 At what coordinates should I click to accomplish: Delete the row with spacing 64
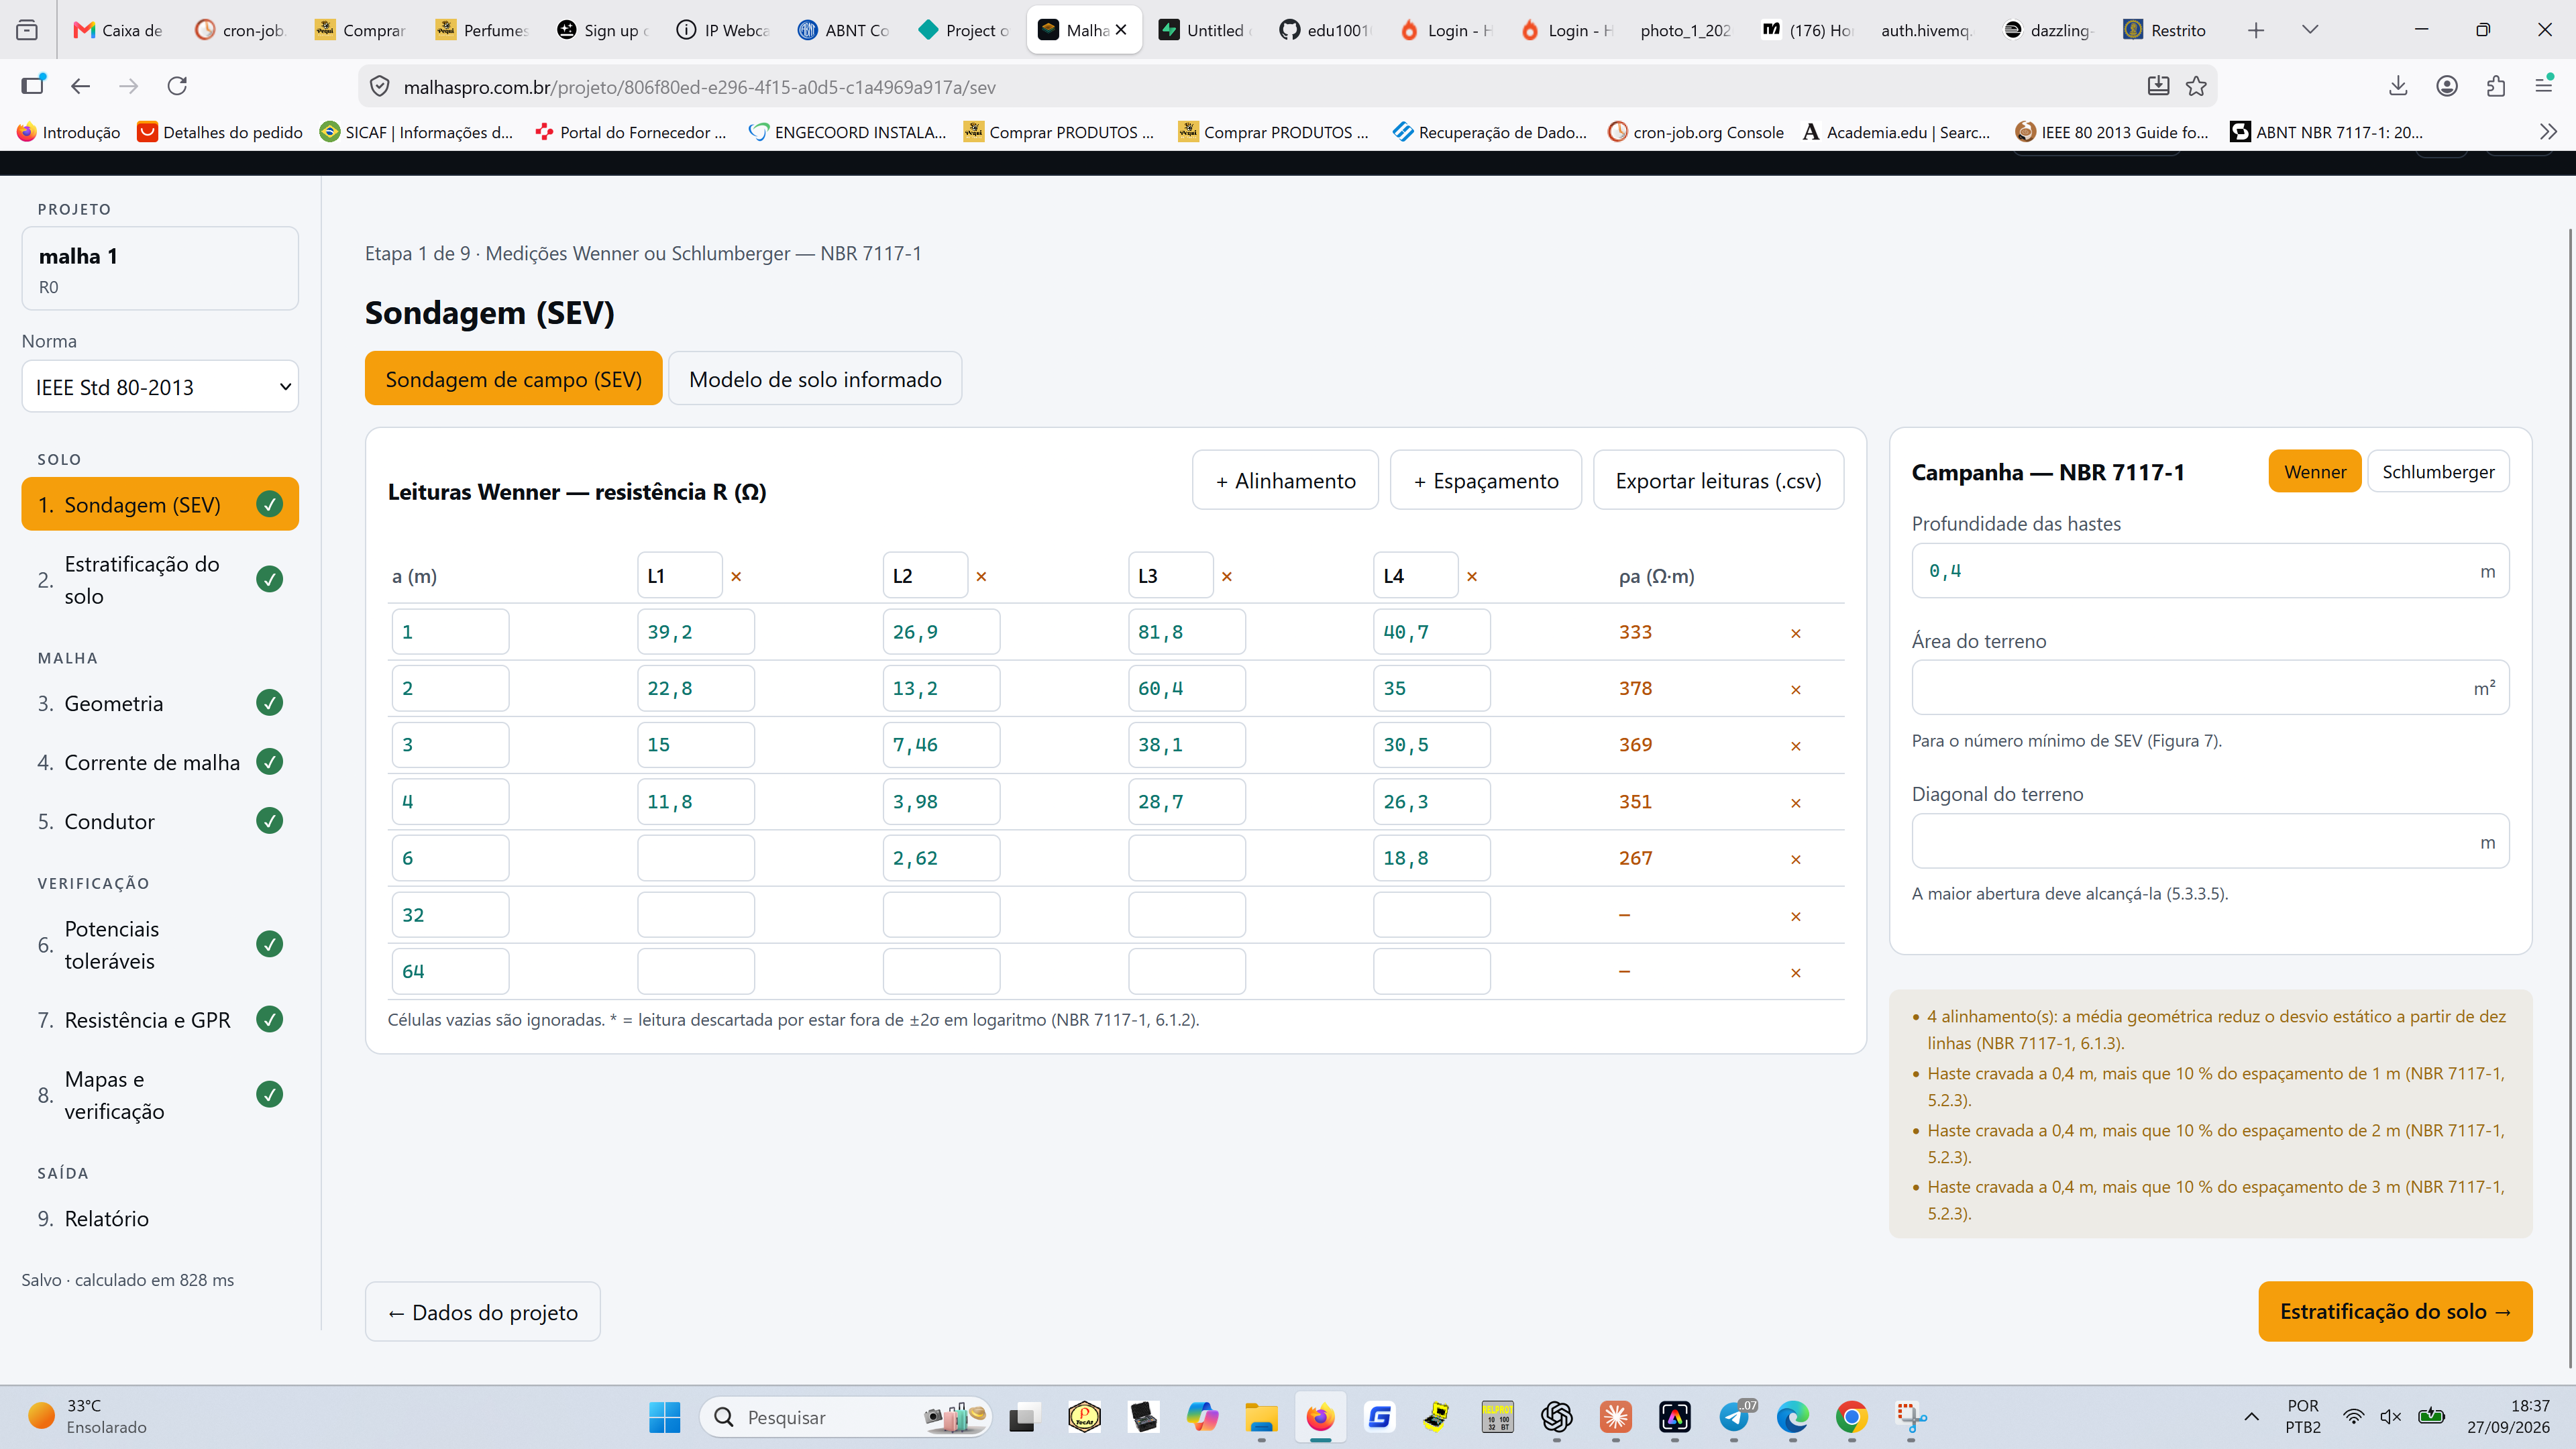(1796, 972)
